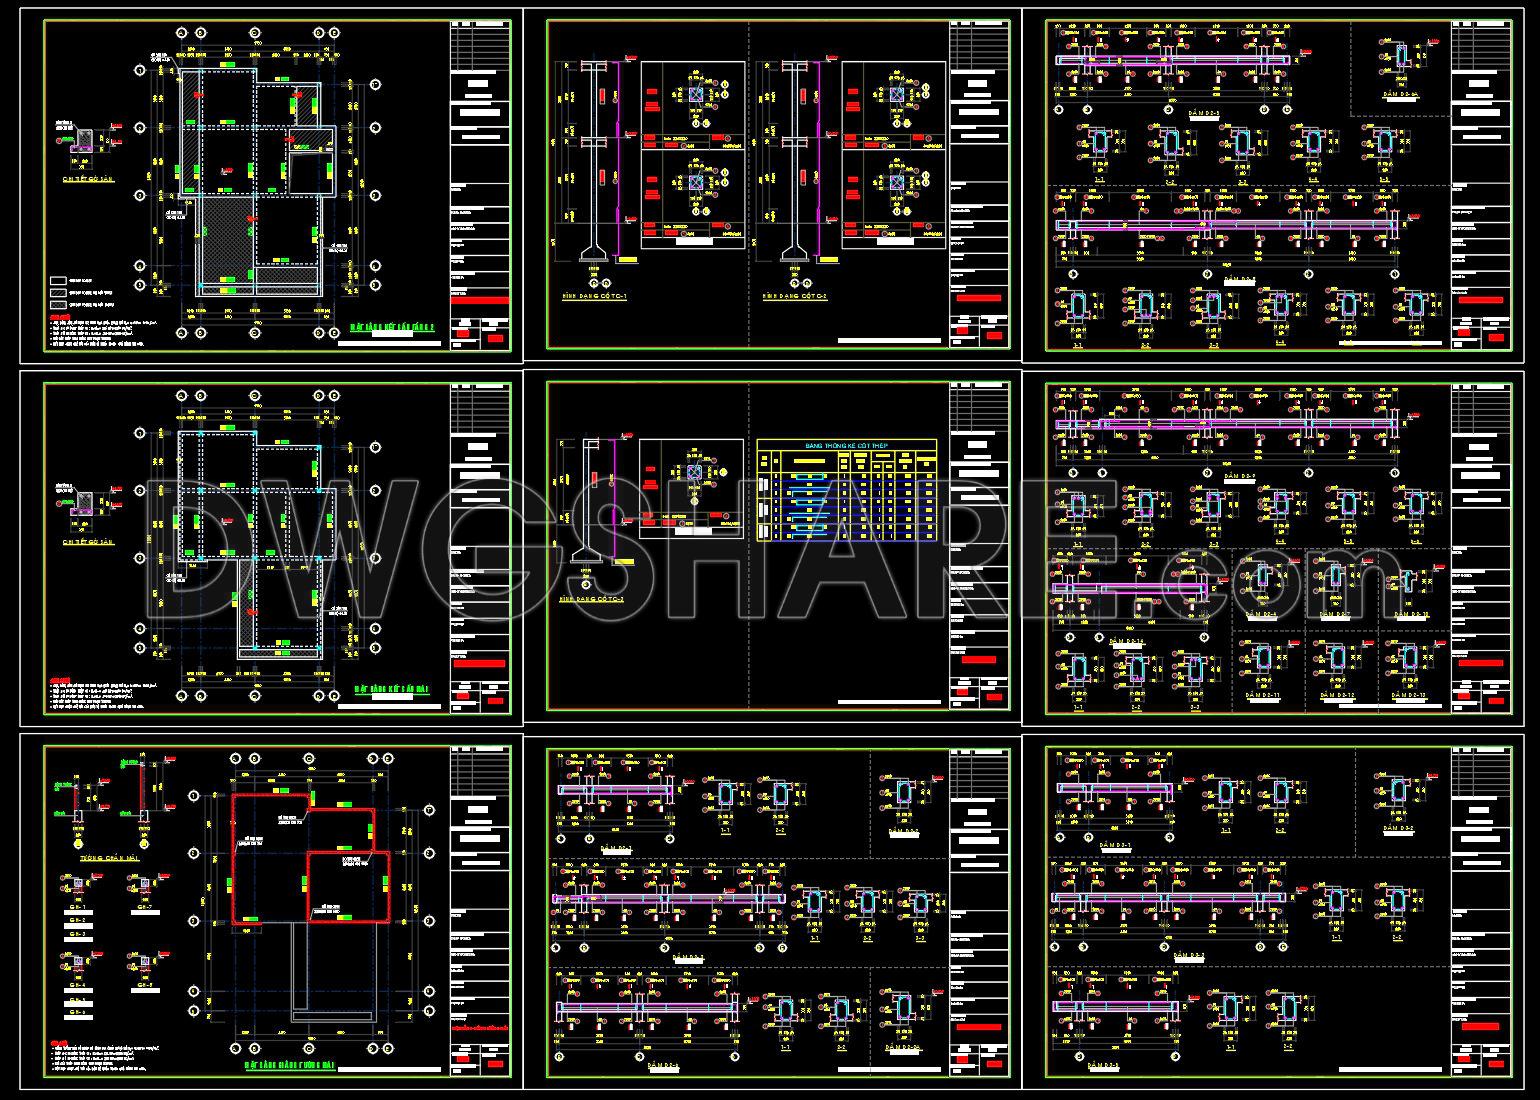The height and width of the screenshot is (1100, 1540).
Task: Select the CHI TIẾT GỜ SÀN label in top-left sheet
Action: pyautogui.click(x=87, y=179)
